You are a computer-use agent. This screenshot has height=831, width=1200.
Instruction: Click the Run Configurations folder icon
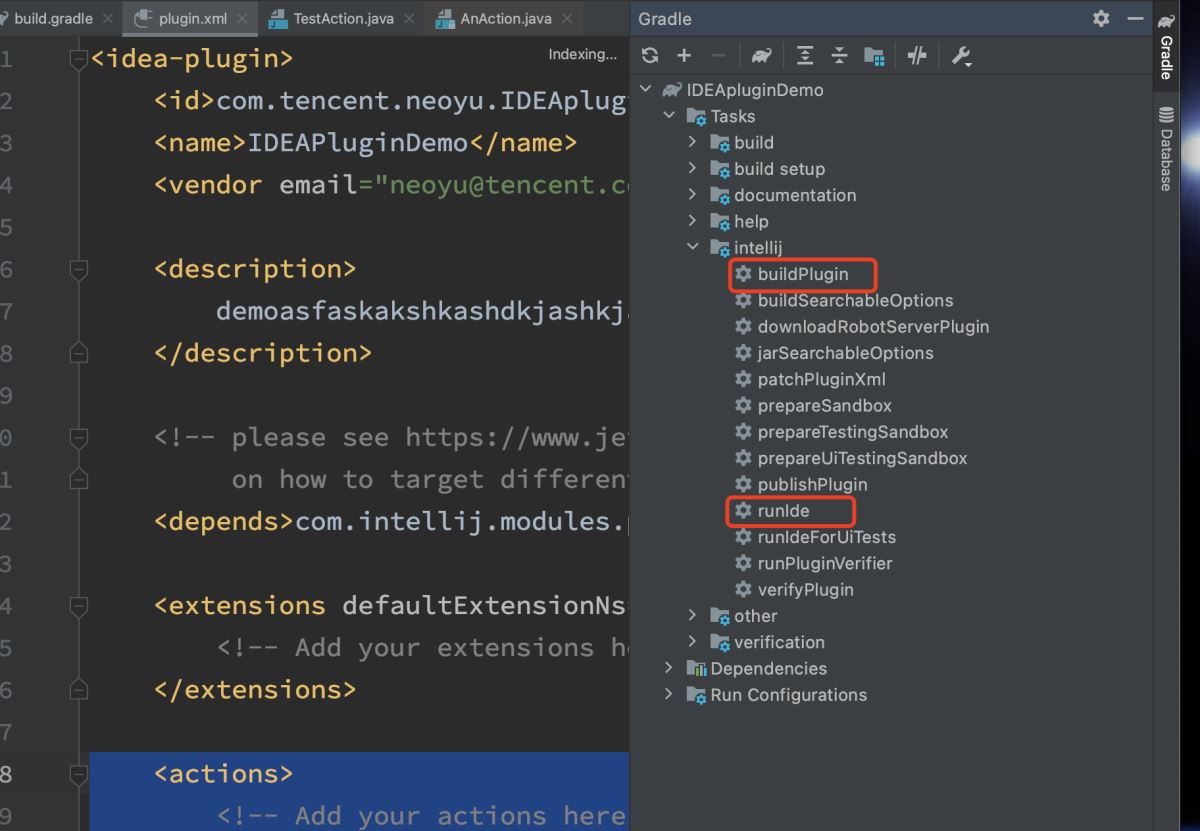click(696, 694)
